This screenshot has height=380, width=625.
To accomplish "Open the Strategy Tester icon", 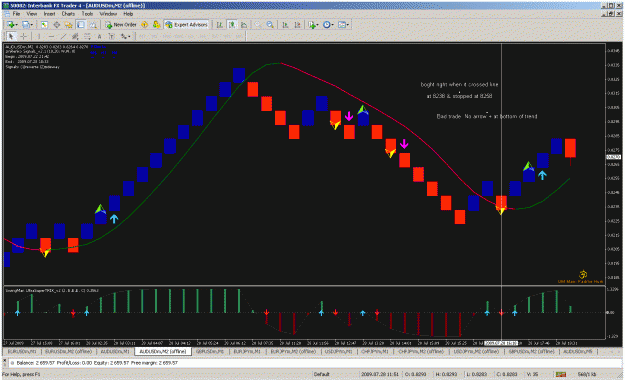I will [93, 25].
